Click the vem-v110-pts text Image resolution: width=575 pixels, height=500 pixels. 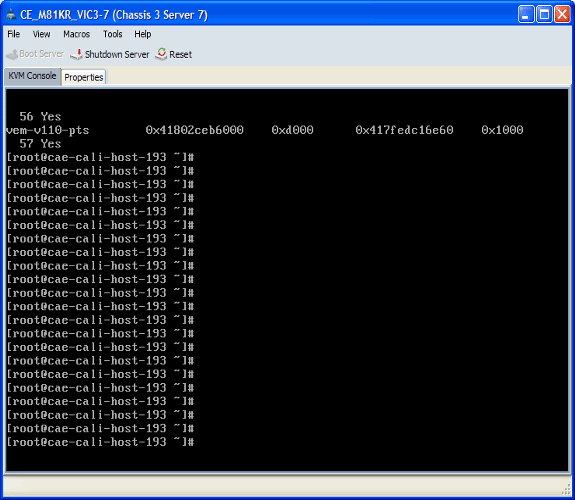point(48,130)
